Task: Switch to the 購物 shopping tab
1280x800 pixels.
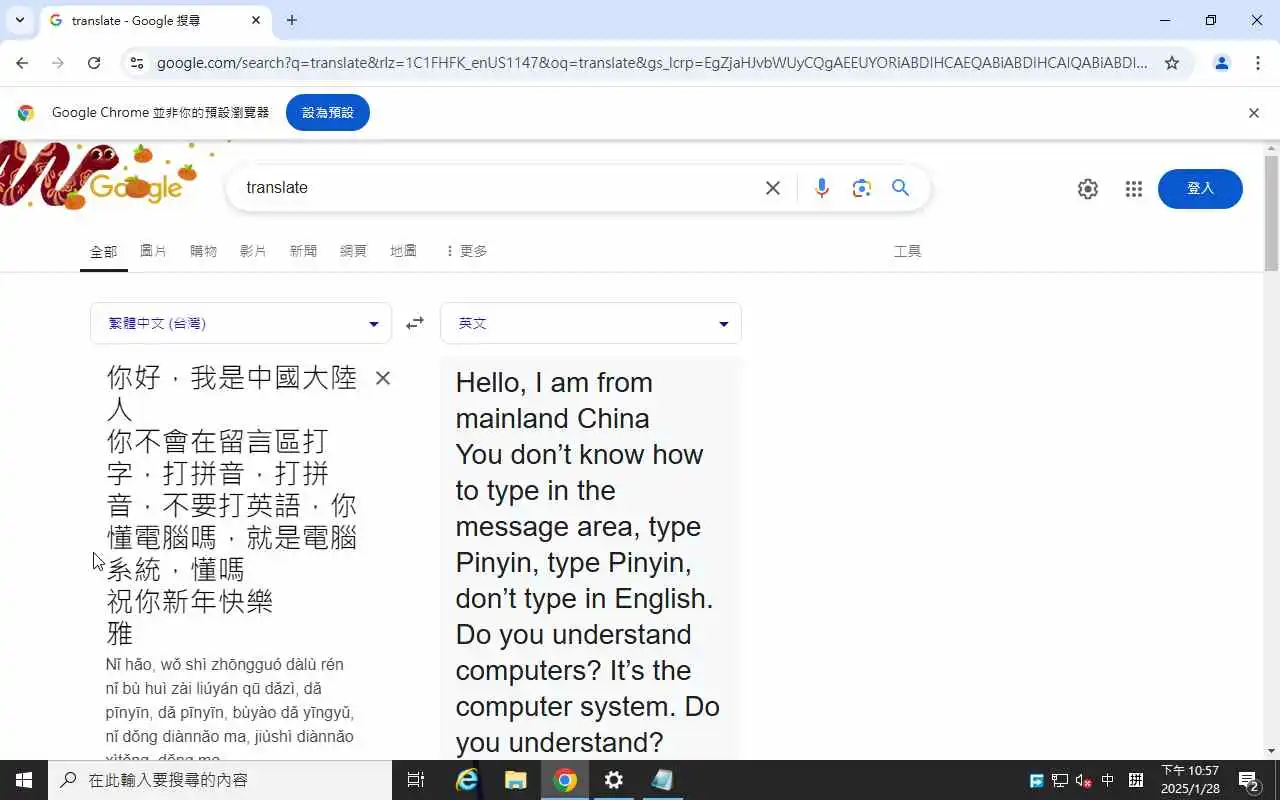Action: point(203,251)
